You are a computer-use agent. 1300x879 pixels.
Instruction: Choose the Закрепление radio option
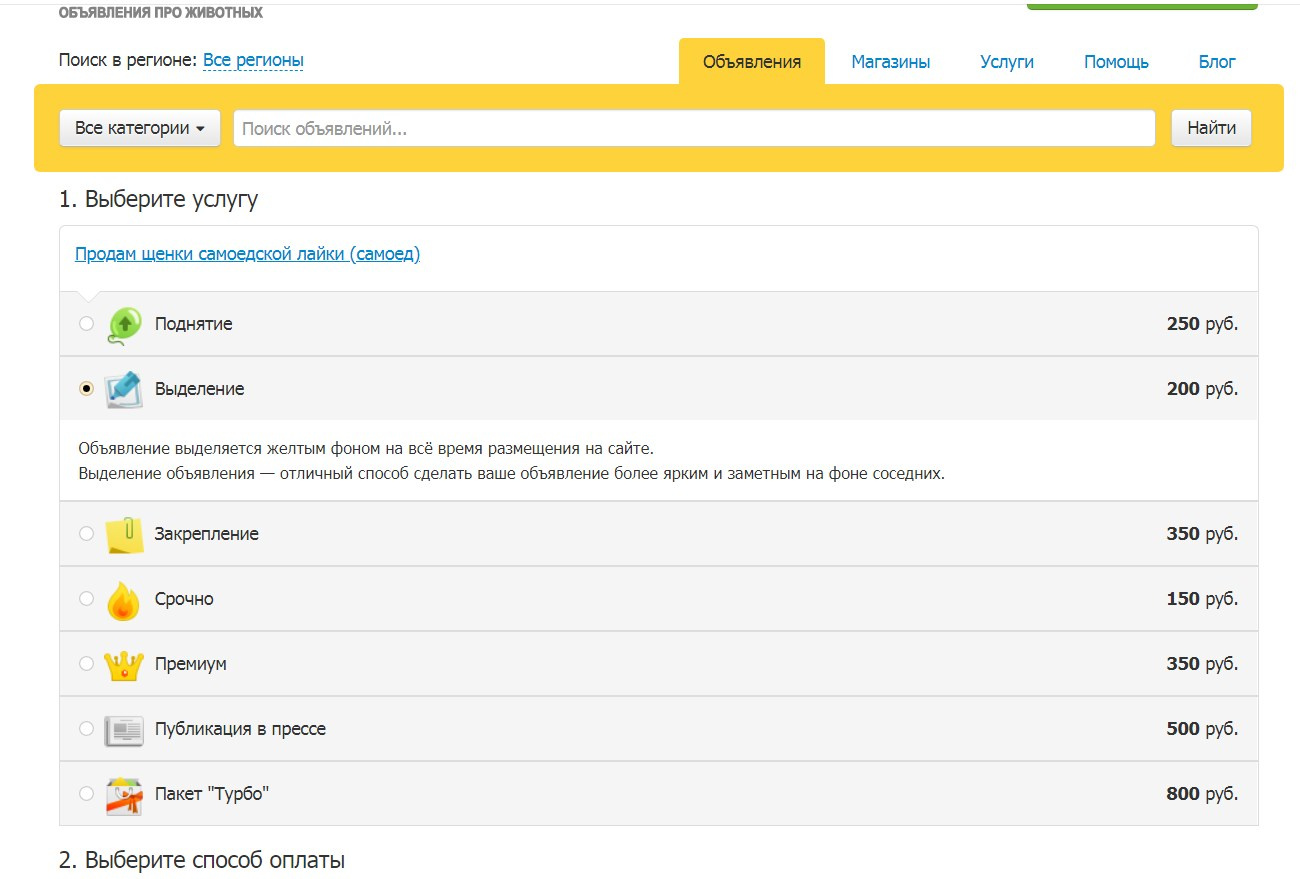[x=86, y=534]
